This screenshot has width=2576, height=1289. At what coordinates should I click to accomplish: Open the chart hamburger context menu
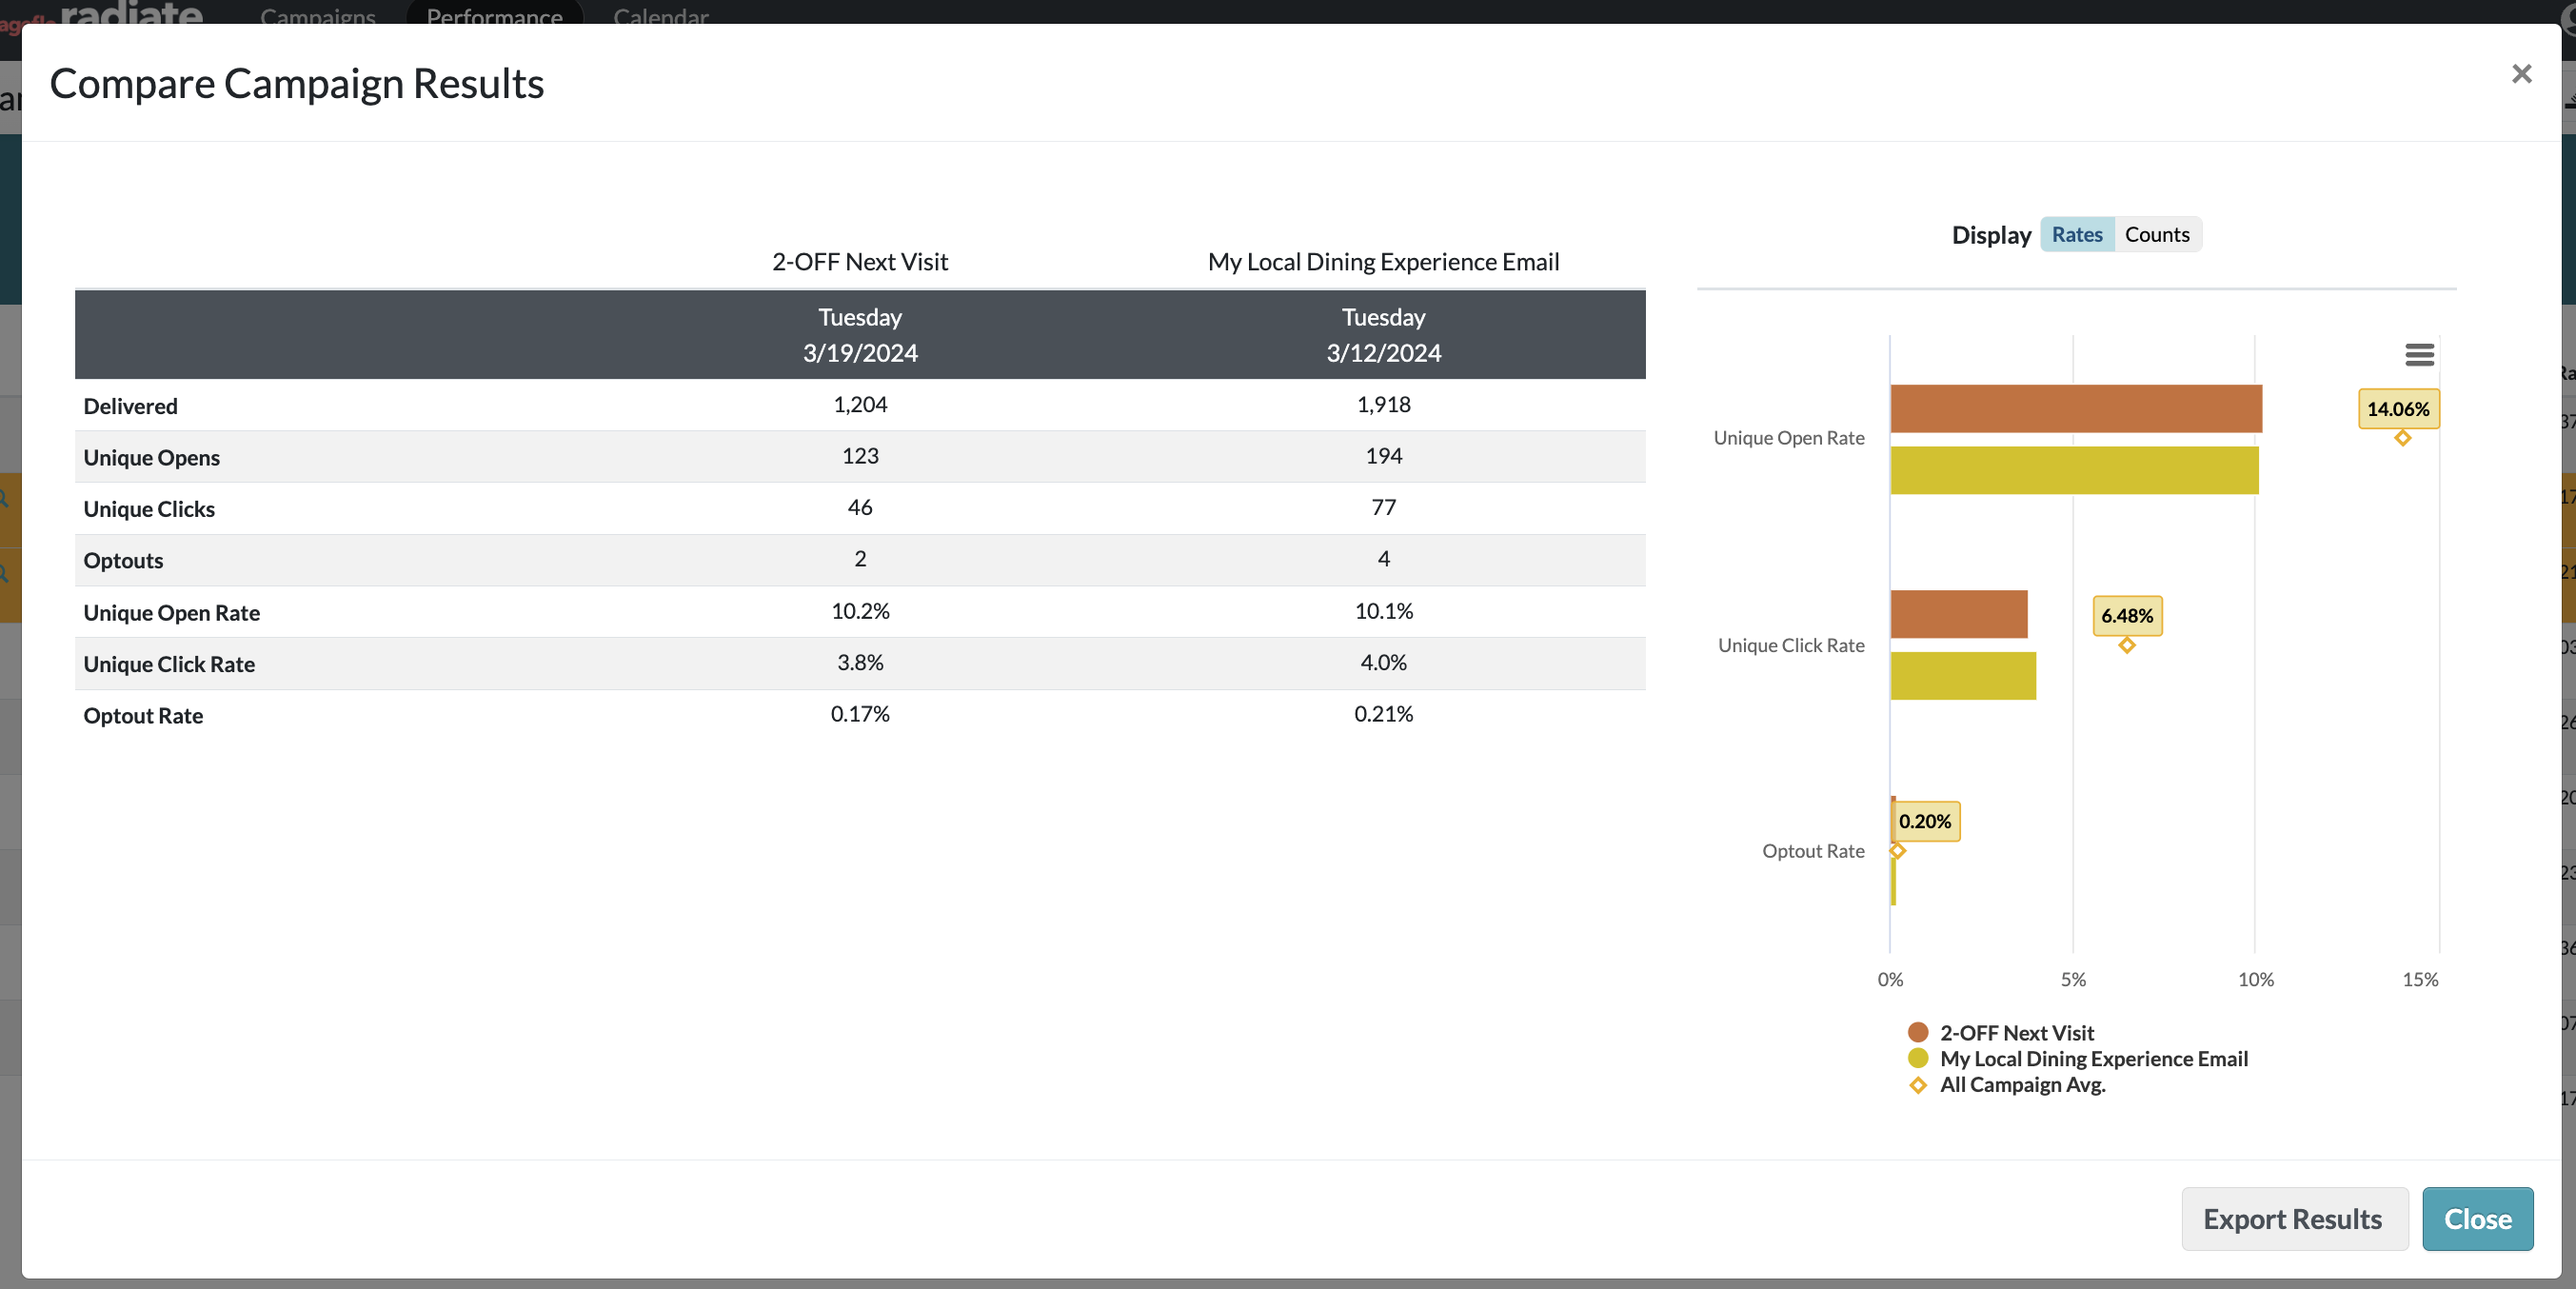[x=2419, y=354]
